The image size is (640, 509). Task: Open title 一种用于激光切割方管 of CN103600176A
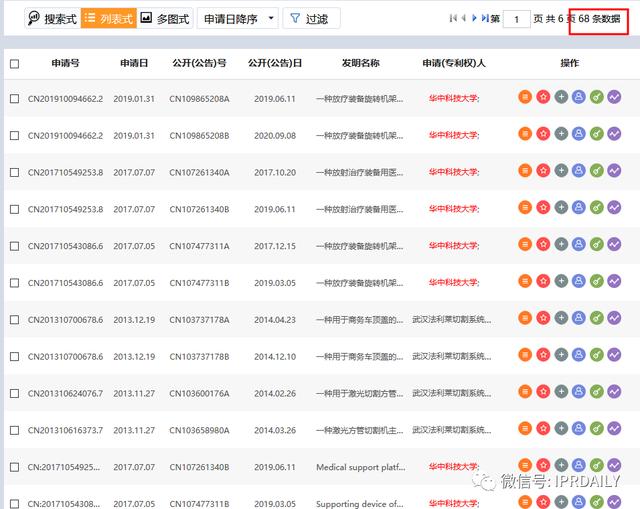pyautogui.click(x=360, y=393)
